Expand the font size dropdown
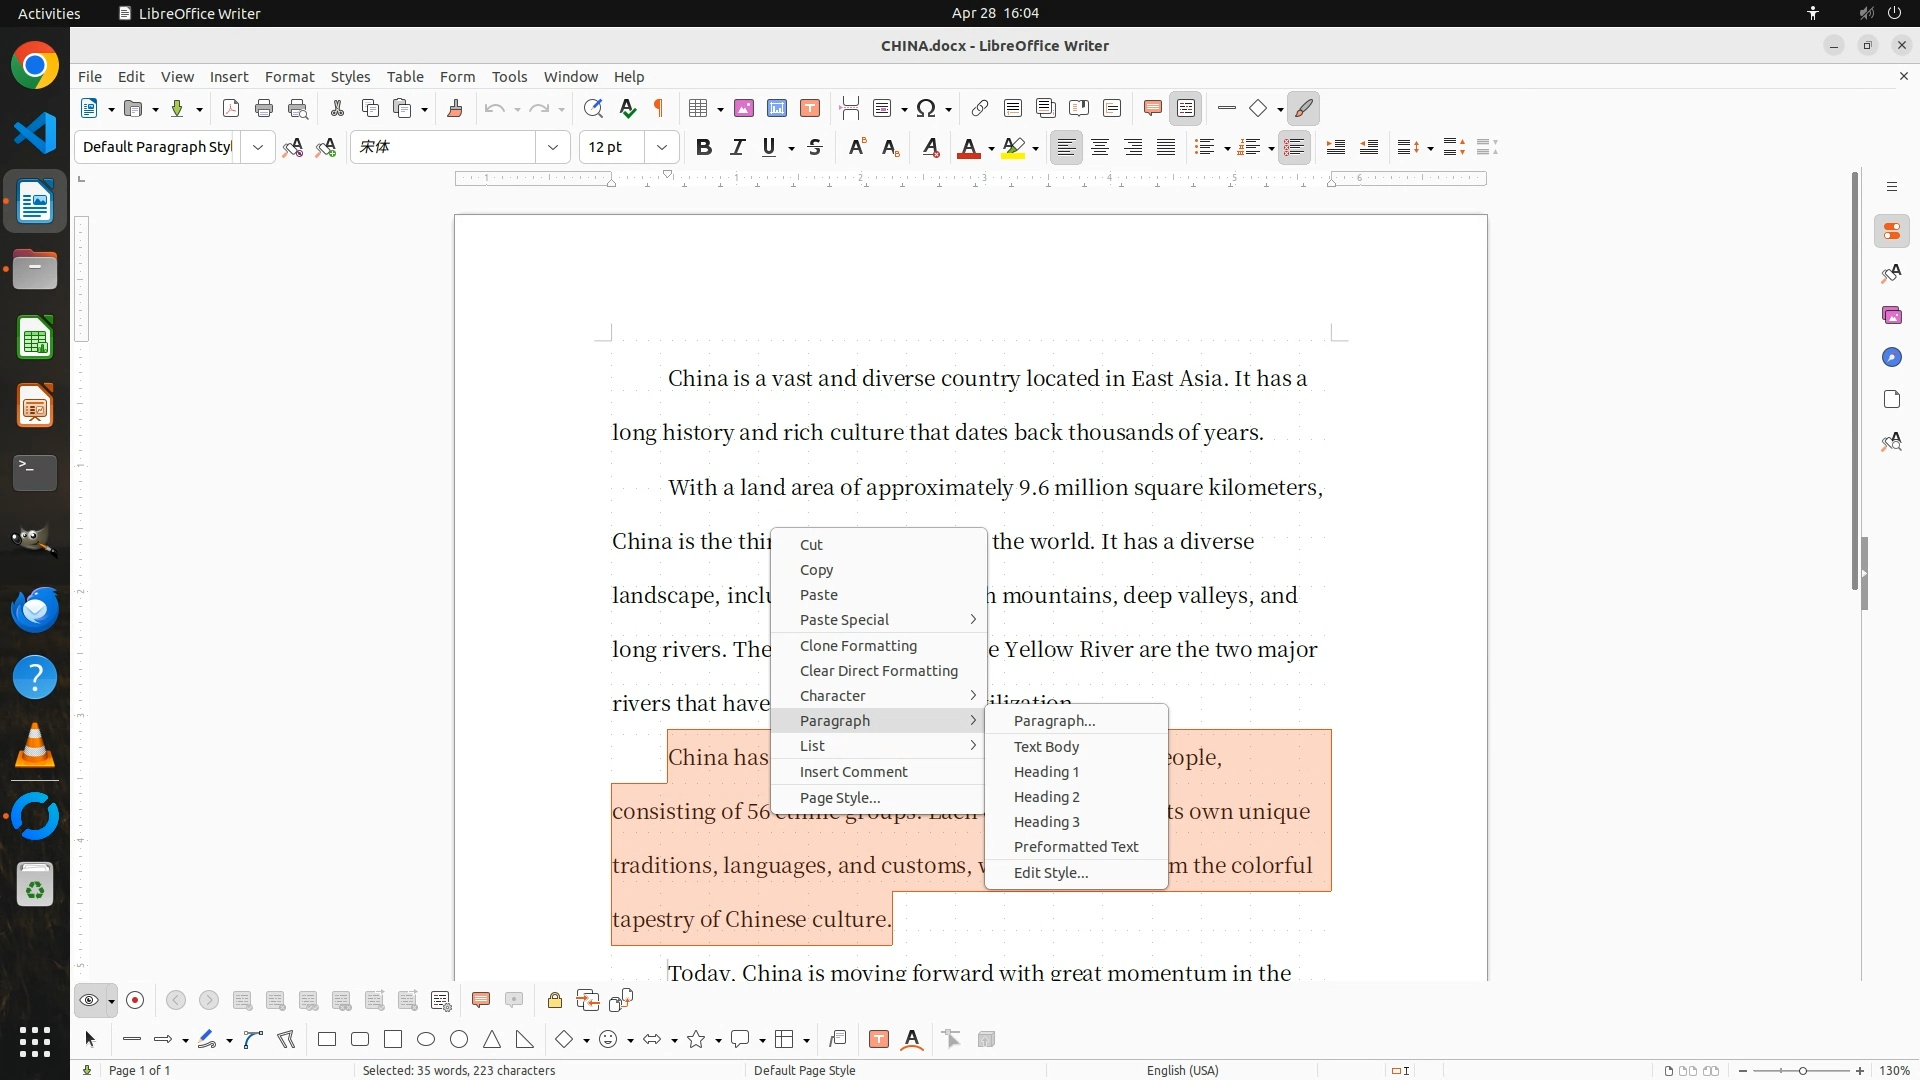Screen dimensions: 1920x1080 coord(662,148)
